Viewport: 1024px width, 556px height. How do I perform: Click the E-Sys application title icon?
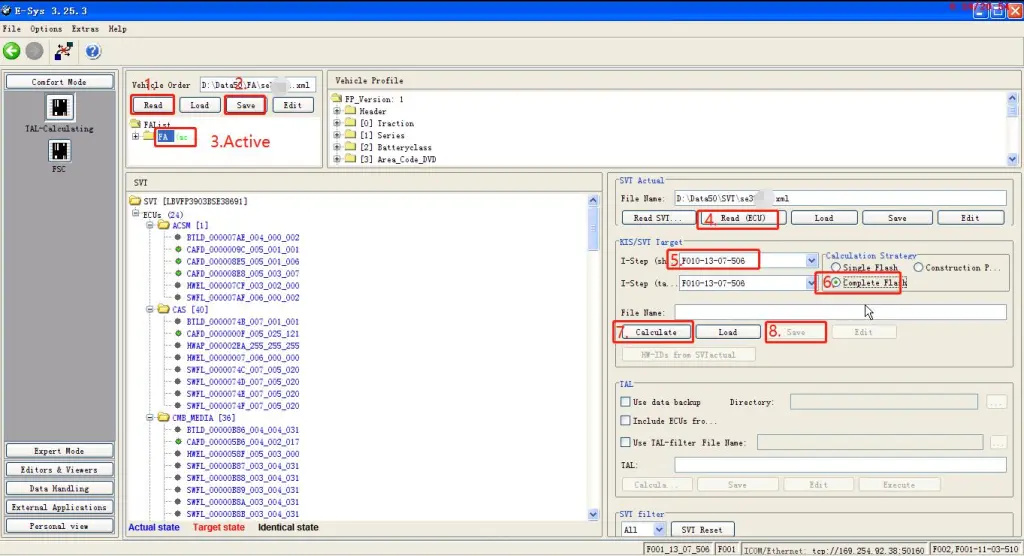7,10
